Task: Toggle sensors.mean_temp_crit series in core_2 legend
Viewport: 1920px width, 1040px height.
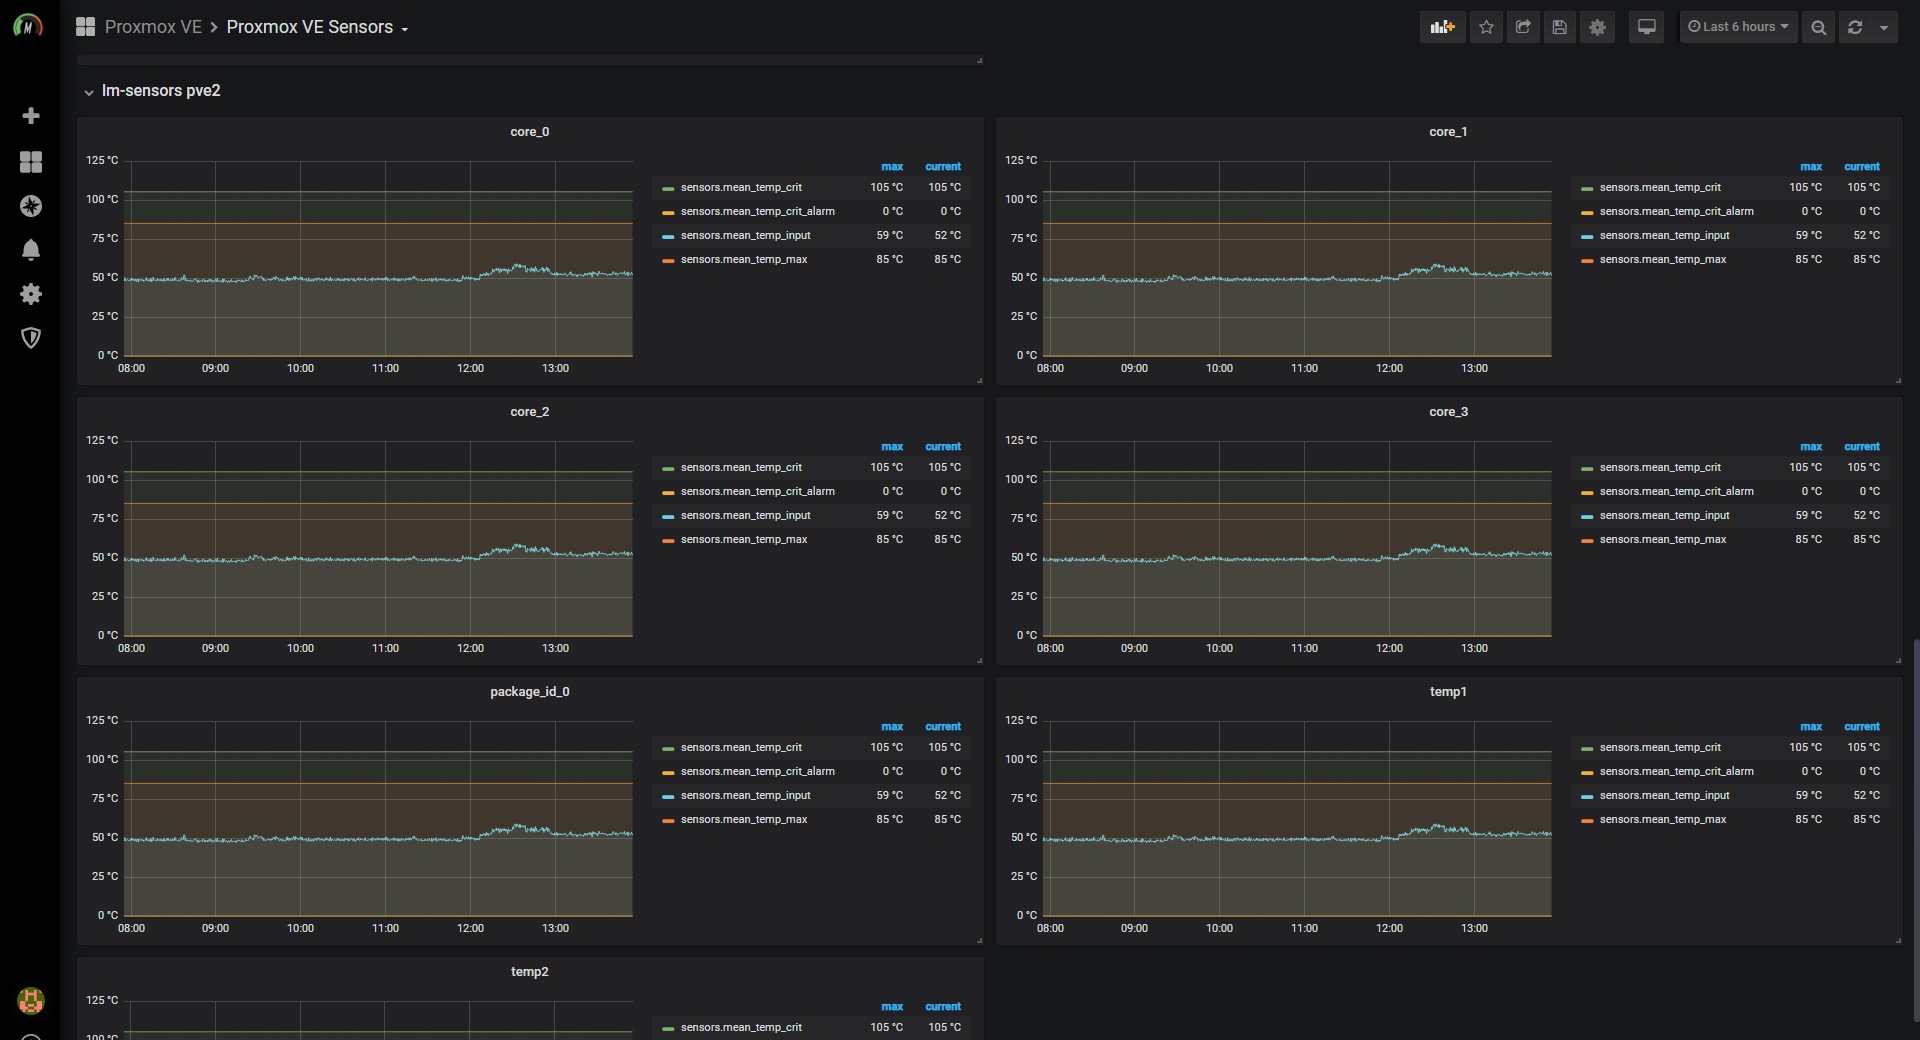Action: tap(741, 468)
